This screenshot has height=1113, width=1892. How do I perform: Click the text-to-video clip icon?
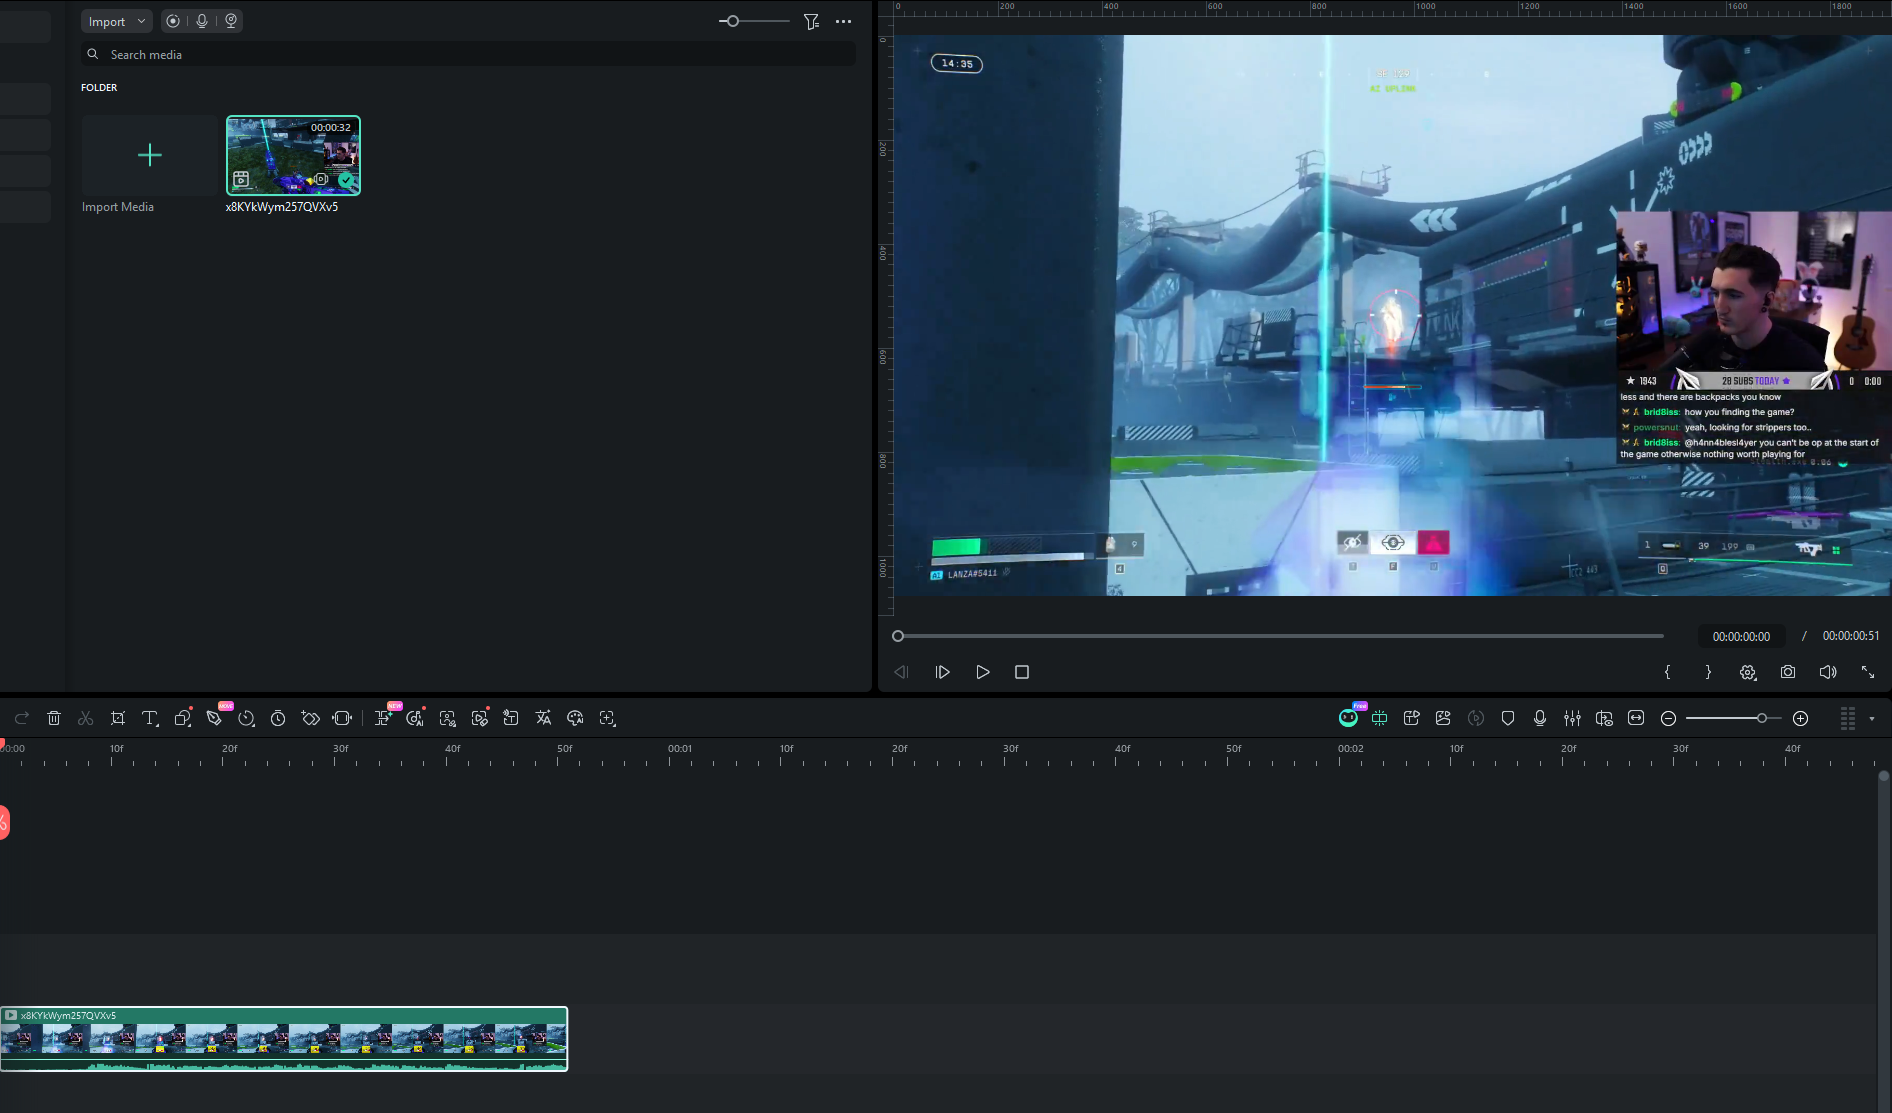pos(1412,718)
